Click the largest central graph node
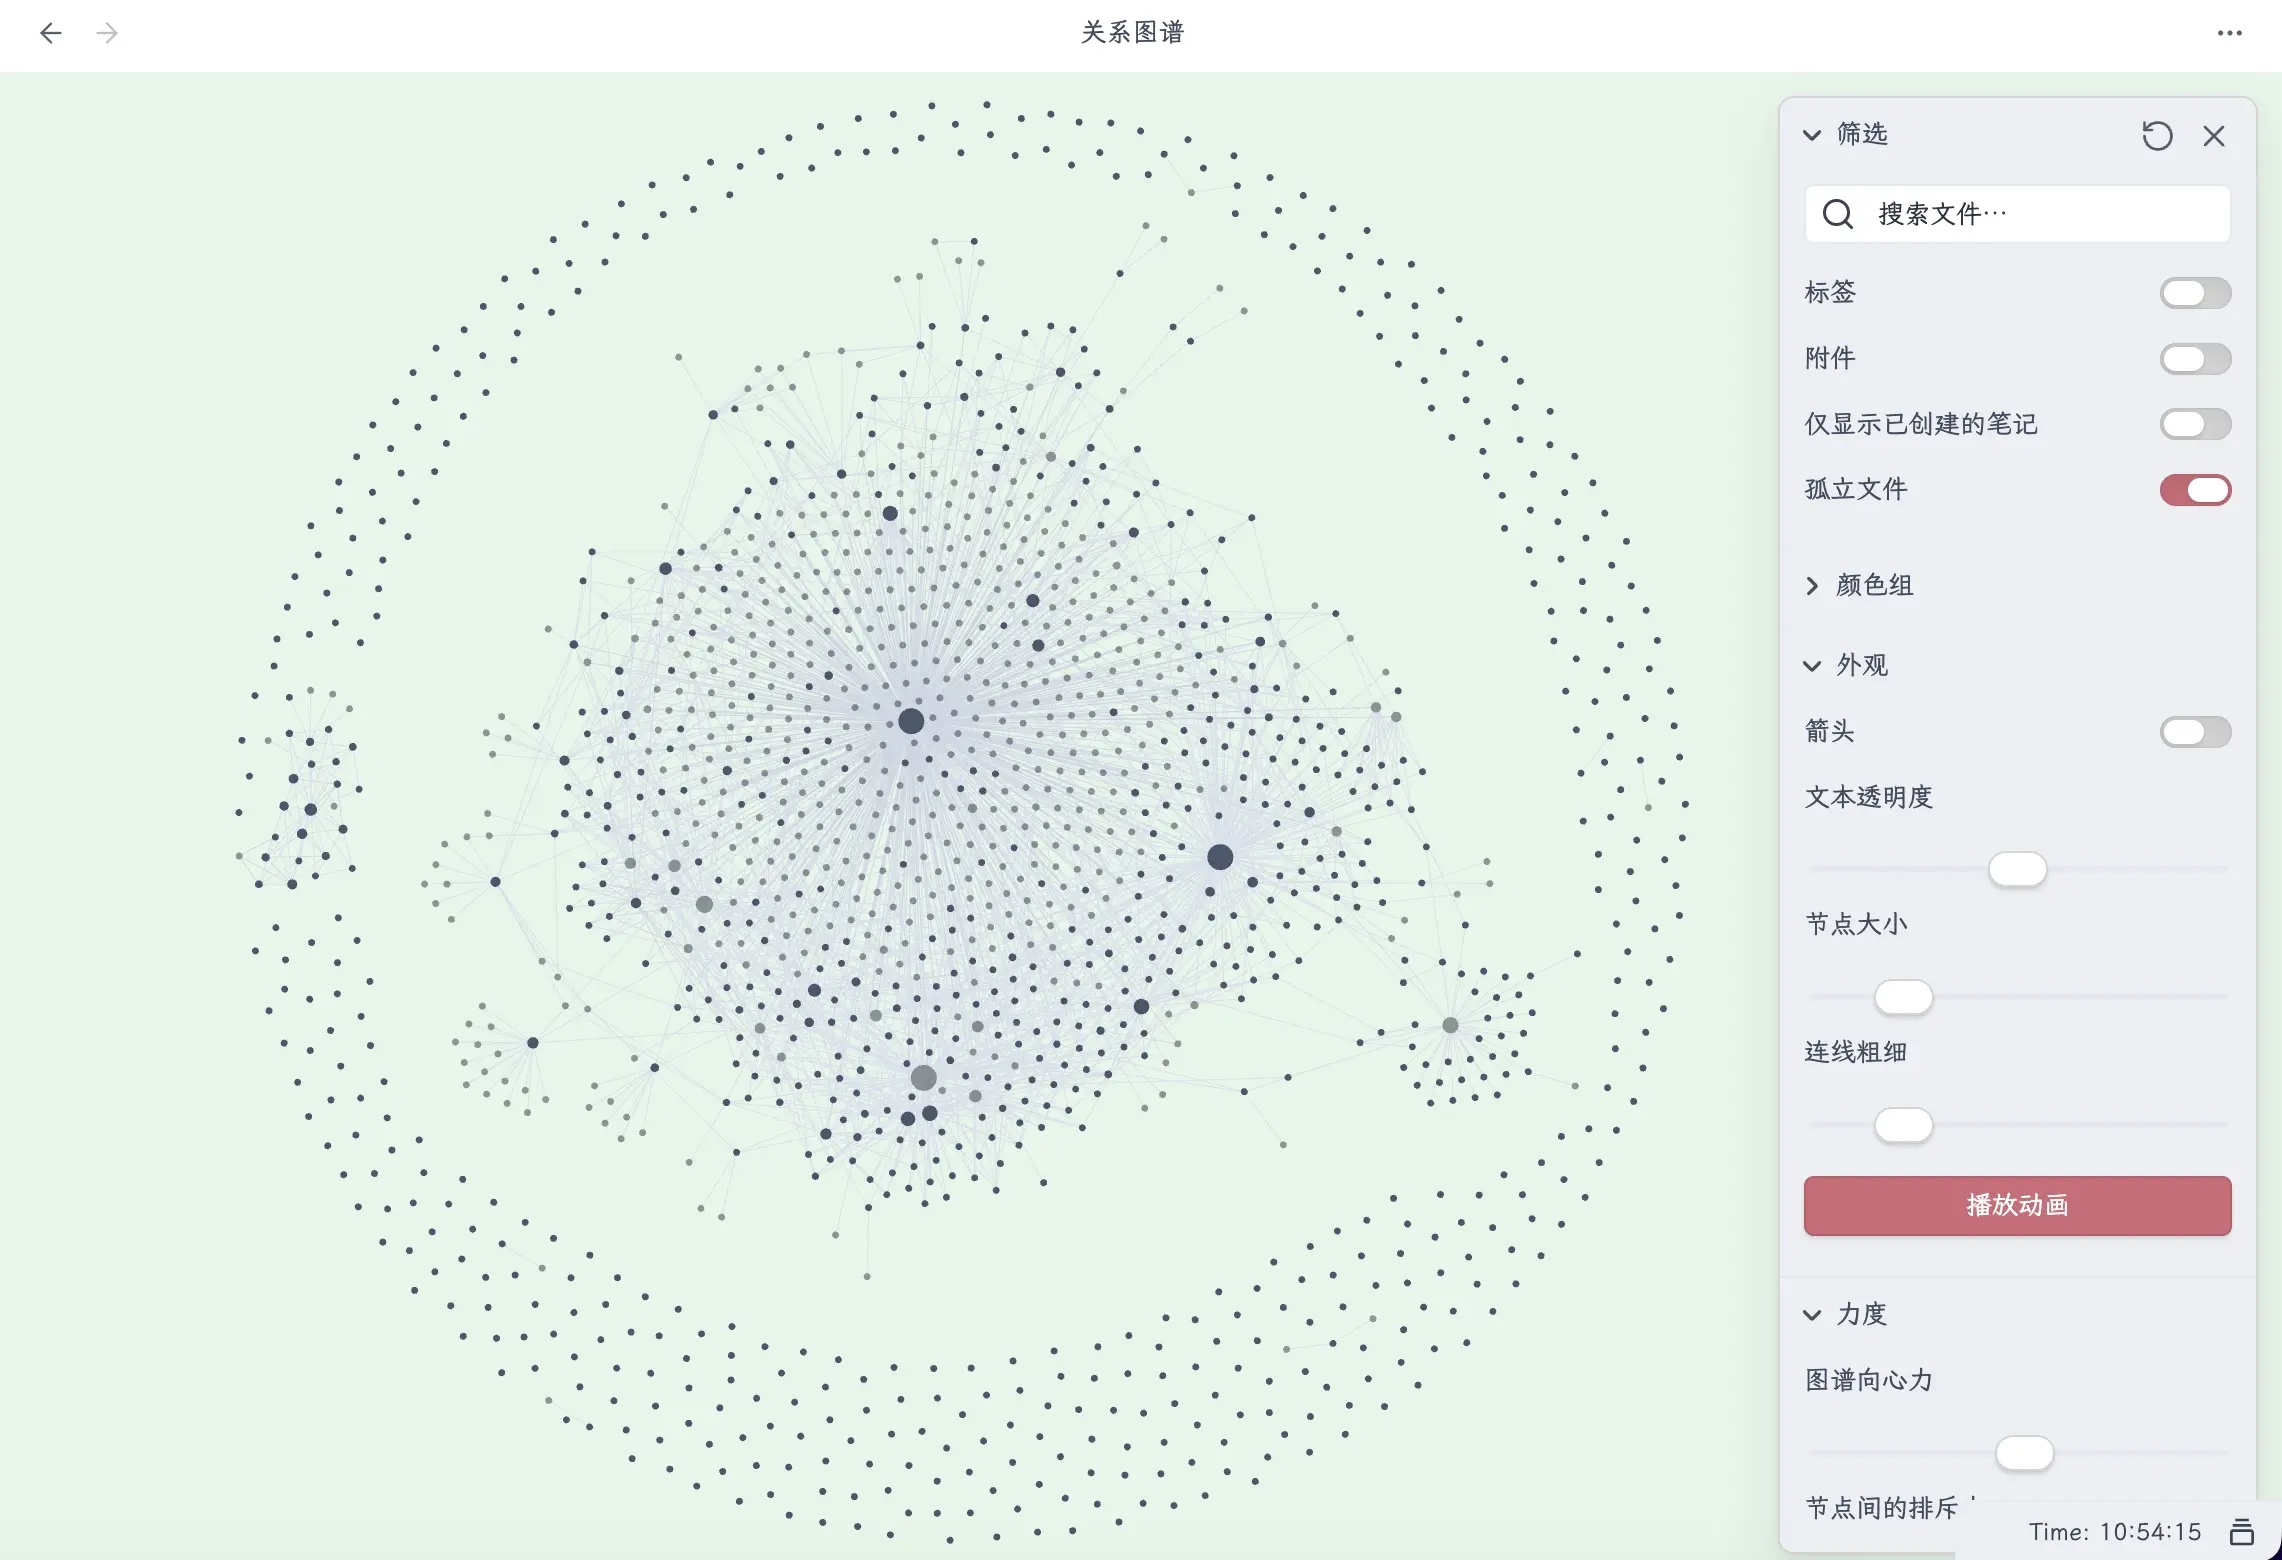Image resolution: width=2282 pixels, height=1560 pixels. [911, 721]
